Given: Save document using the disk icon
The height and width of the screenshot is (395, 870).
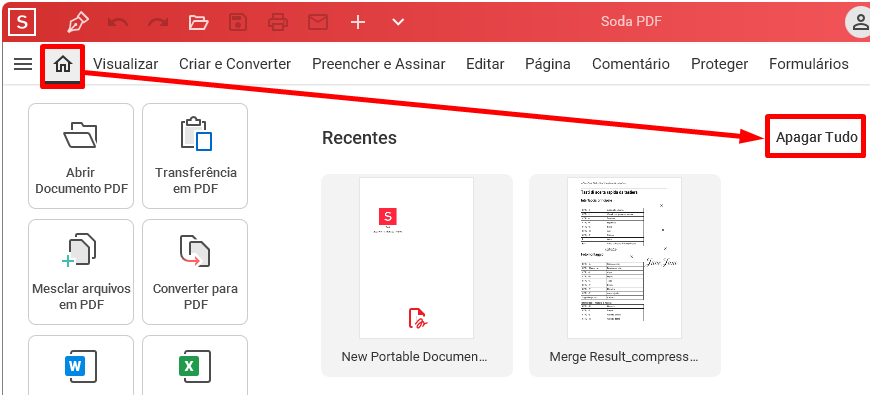Looking at the screenshot, I should 238,22.
